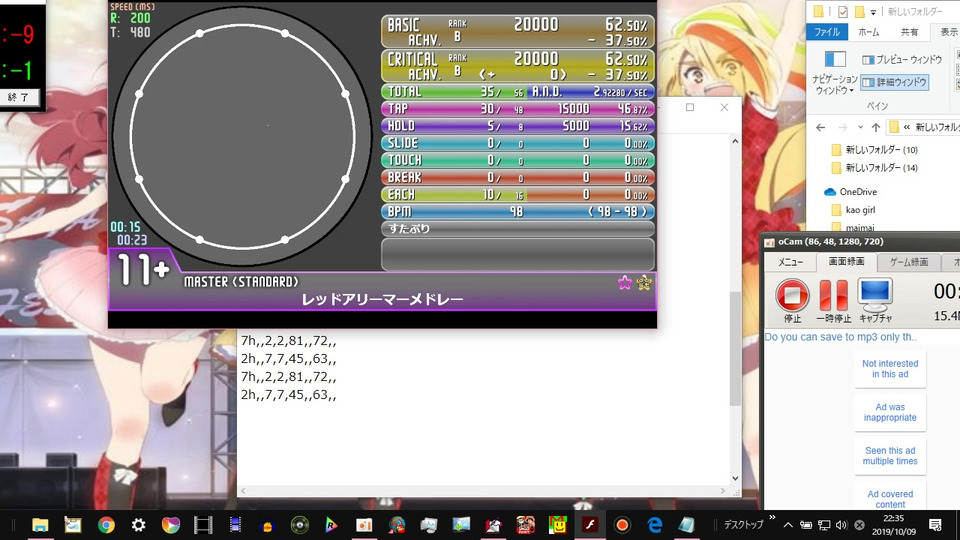The width and height of the screenshot is (960, 540).
Task: Toggle the プレビュー ウィンドウ pane
Action: click(902, 59)
